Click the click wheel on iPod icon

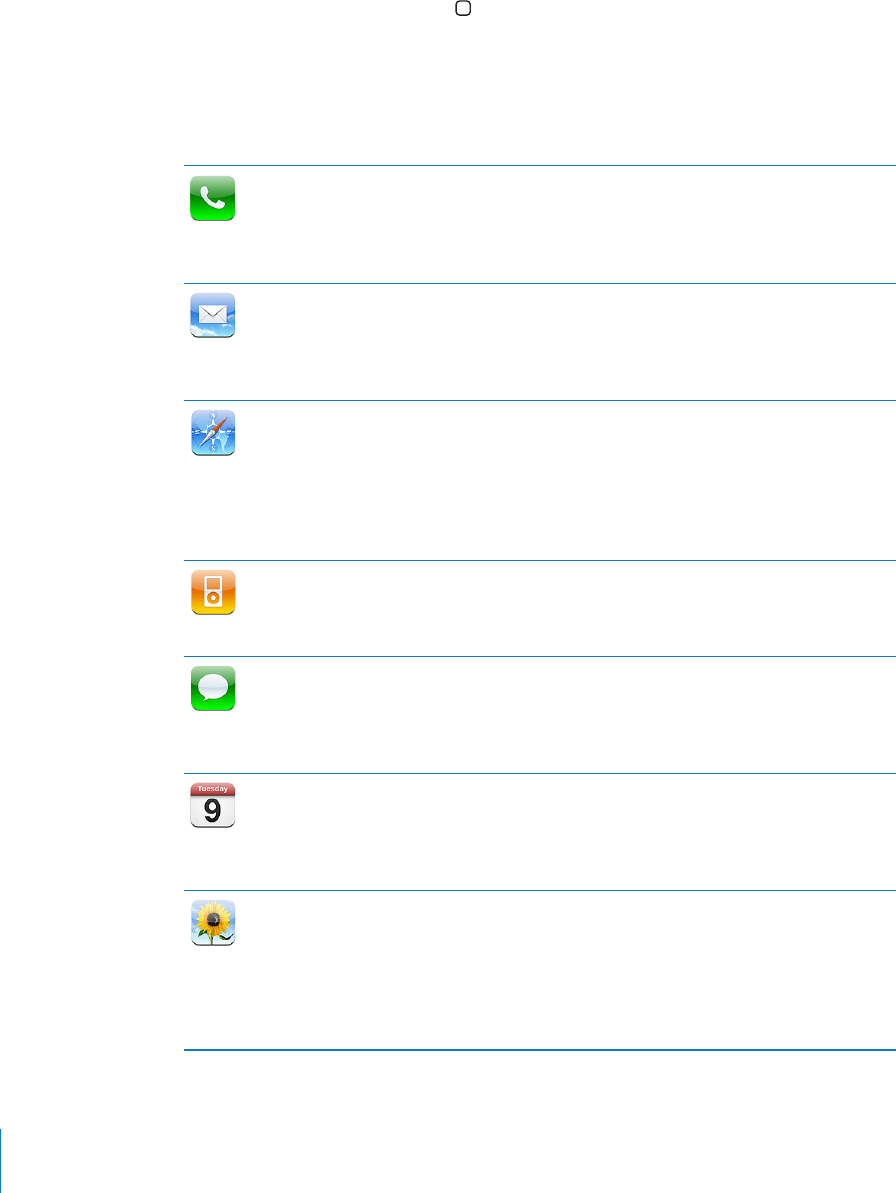click(x=213, y=598)
